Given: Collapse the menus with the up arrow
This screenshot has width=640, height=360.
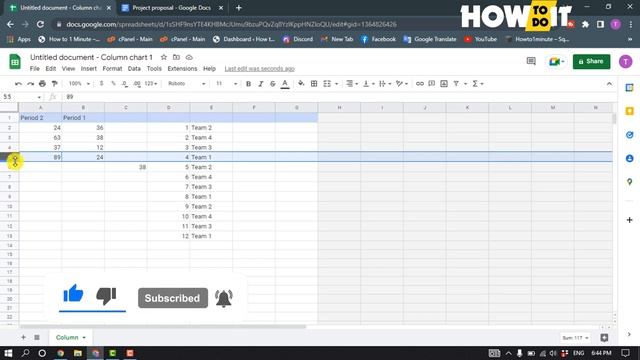Looking at the screenshot, I should [x=609, y=84].
